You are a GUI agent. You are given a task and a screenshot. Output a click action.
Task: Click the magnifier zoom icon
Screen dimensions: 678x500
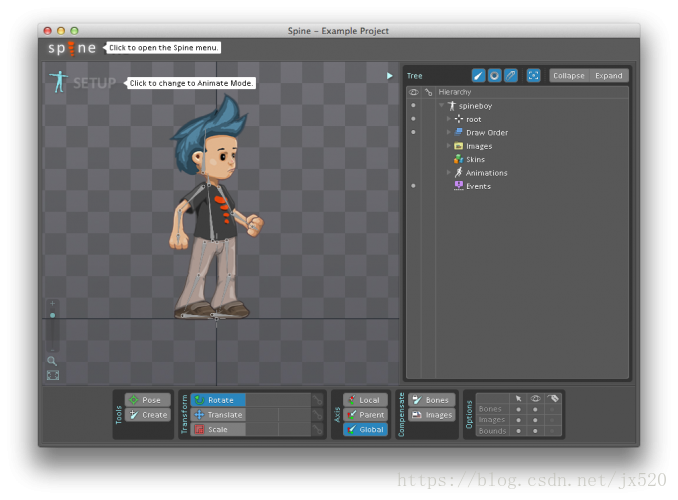point(52,361)
